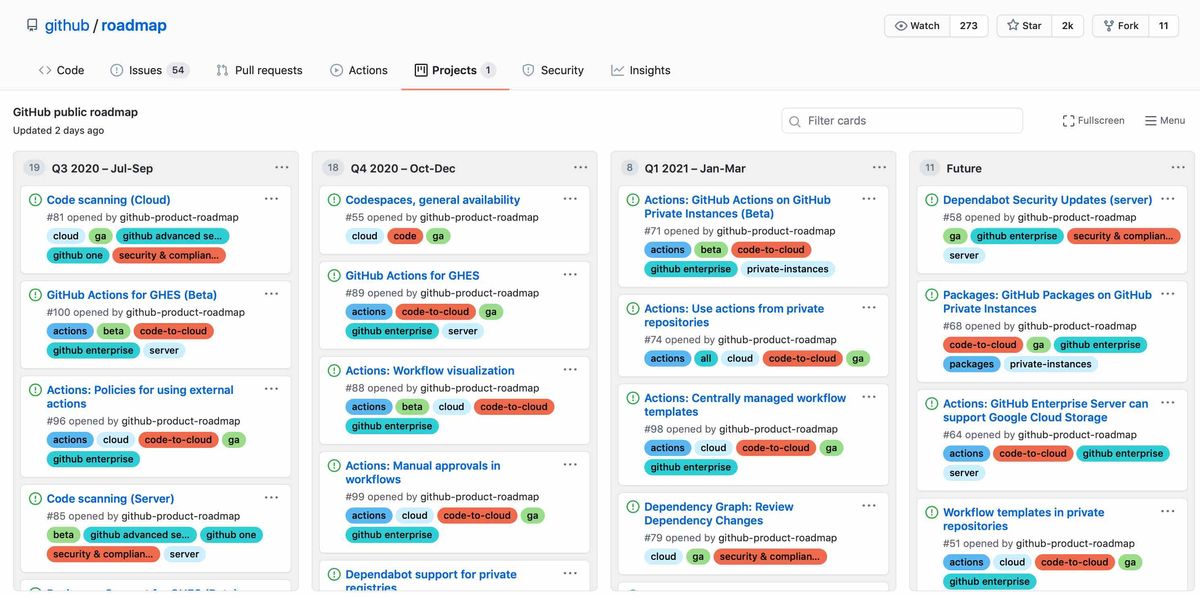
Task: Open 'Actions: Use actions from private repositories' link
Action: [734, 316]
